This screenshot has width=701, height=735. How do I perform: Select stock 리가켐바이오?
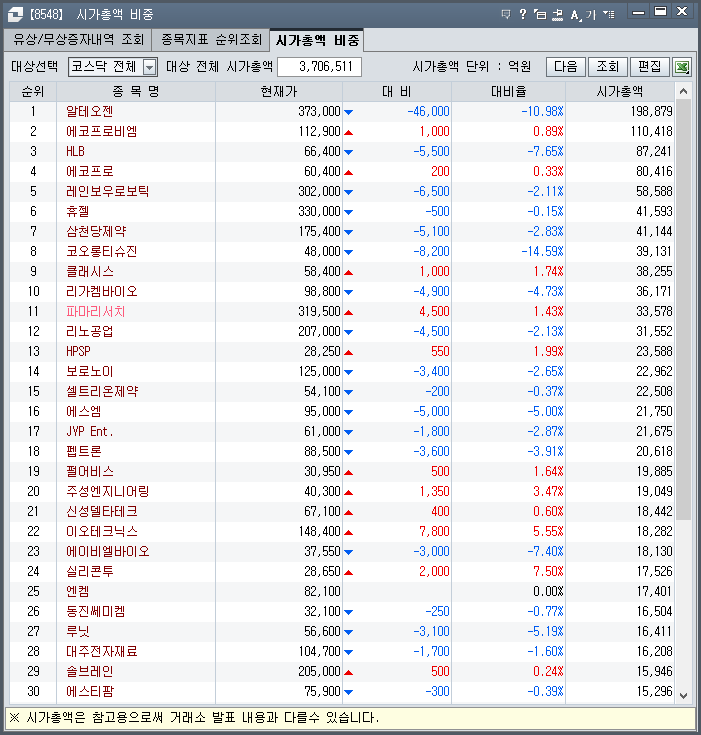pos(101,292)
